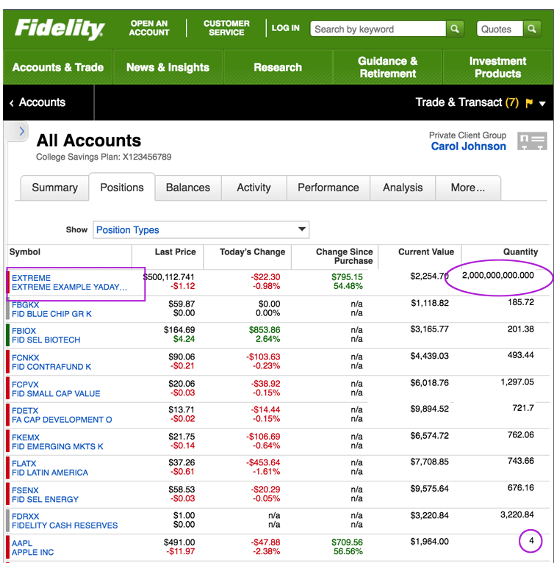Click the Quotes input field
The height and width of the screenshot is (567, 559).
(x=500, y=29)
